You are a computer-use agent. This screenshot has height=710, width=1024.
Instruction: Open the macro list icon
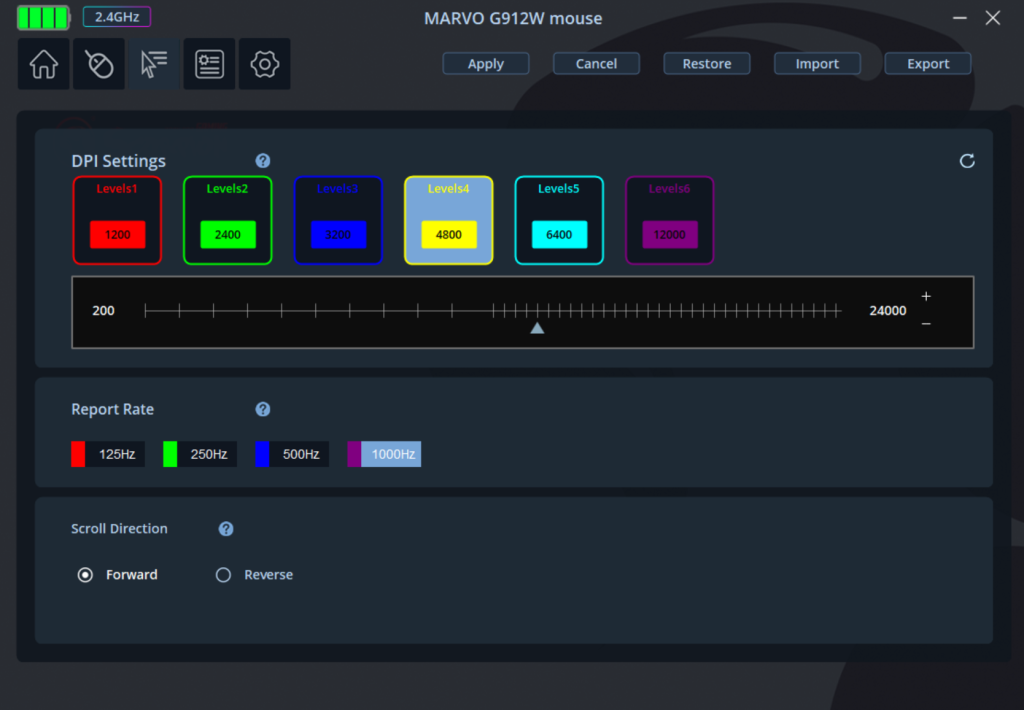point(209,65)
